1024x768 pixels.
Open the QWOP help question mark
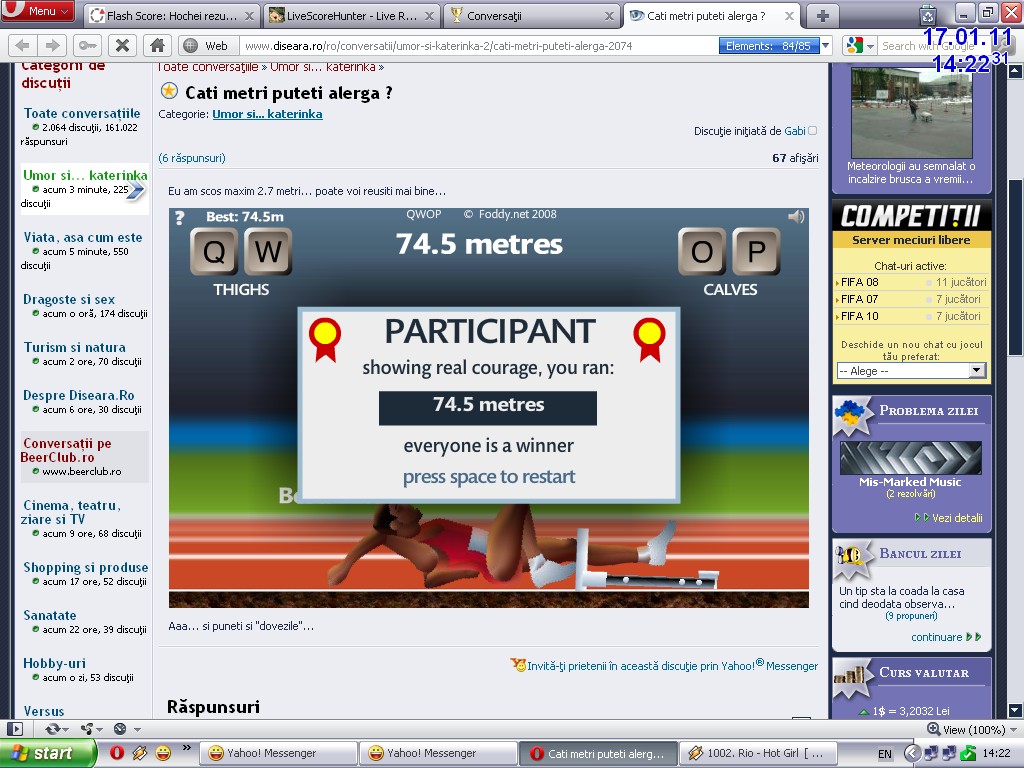(x=180, y=217)
